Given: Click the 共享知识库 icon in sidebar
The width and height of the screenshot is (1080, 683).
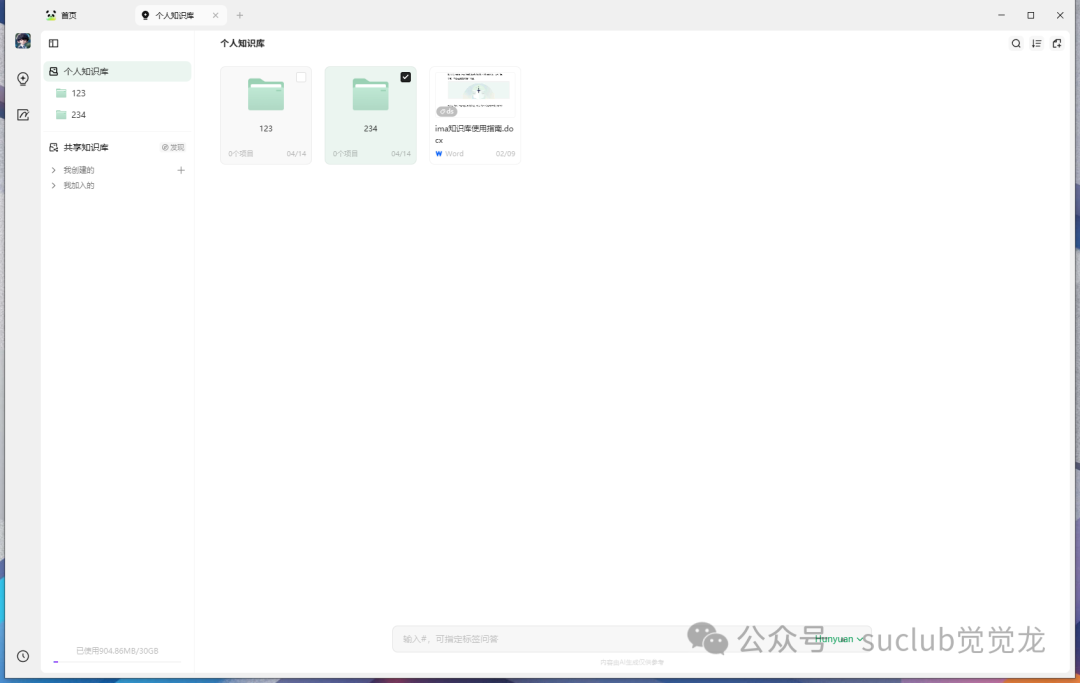Looking at the screenshot, I should point(54,147).
